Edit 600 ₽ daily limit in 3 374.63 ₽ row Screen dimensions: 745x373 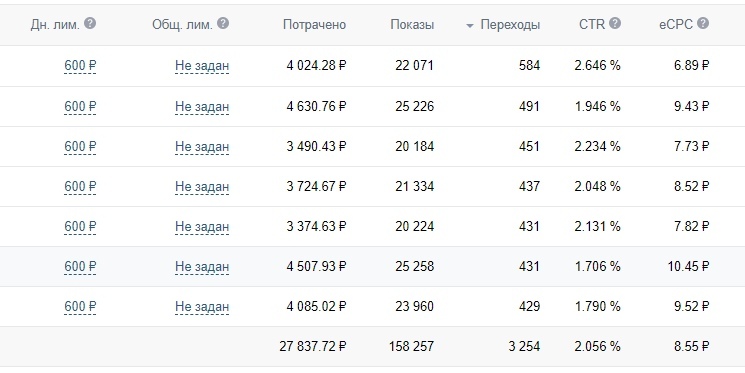(80, 226)
